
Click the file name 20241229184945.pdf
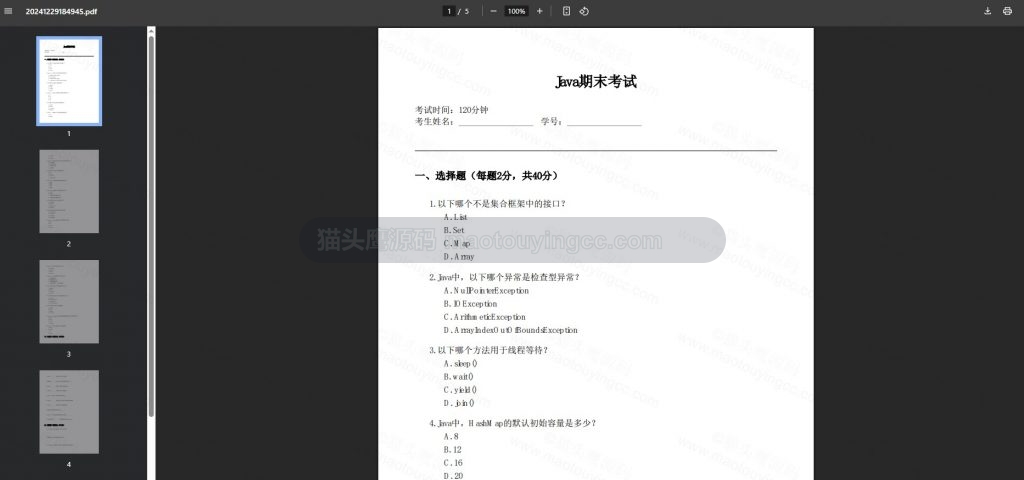point(61,12)
